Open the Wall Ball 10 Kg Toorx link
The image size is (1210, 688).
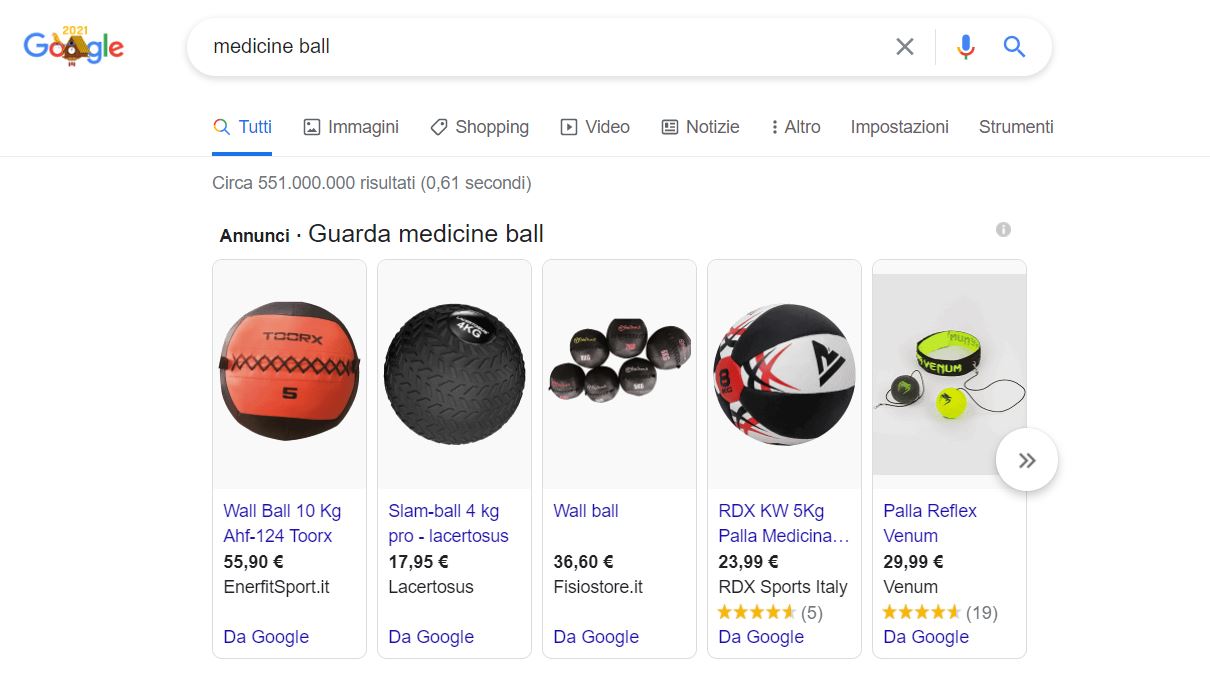(282, 523)
